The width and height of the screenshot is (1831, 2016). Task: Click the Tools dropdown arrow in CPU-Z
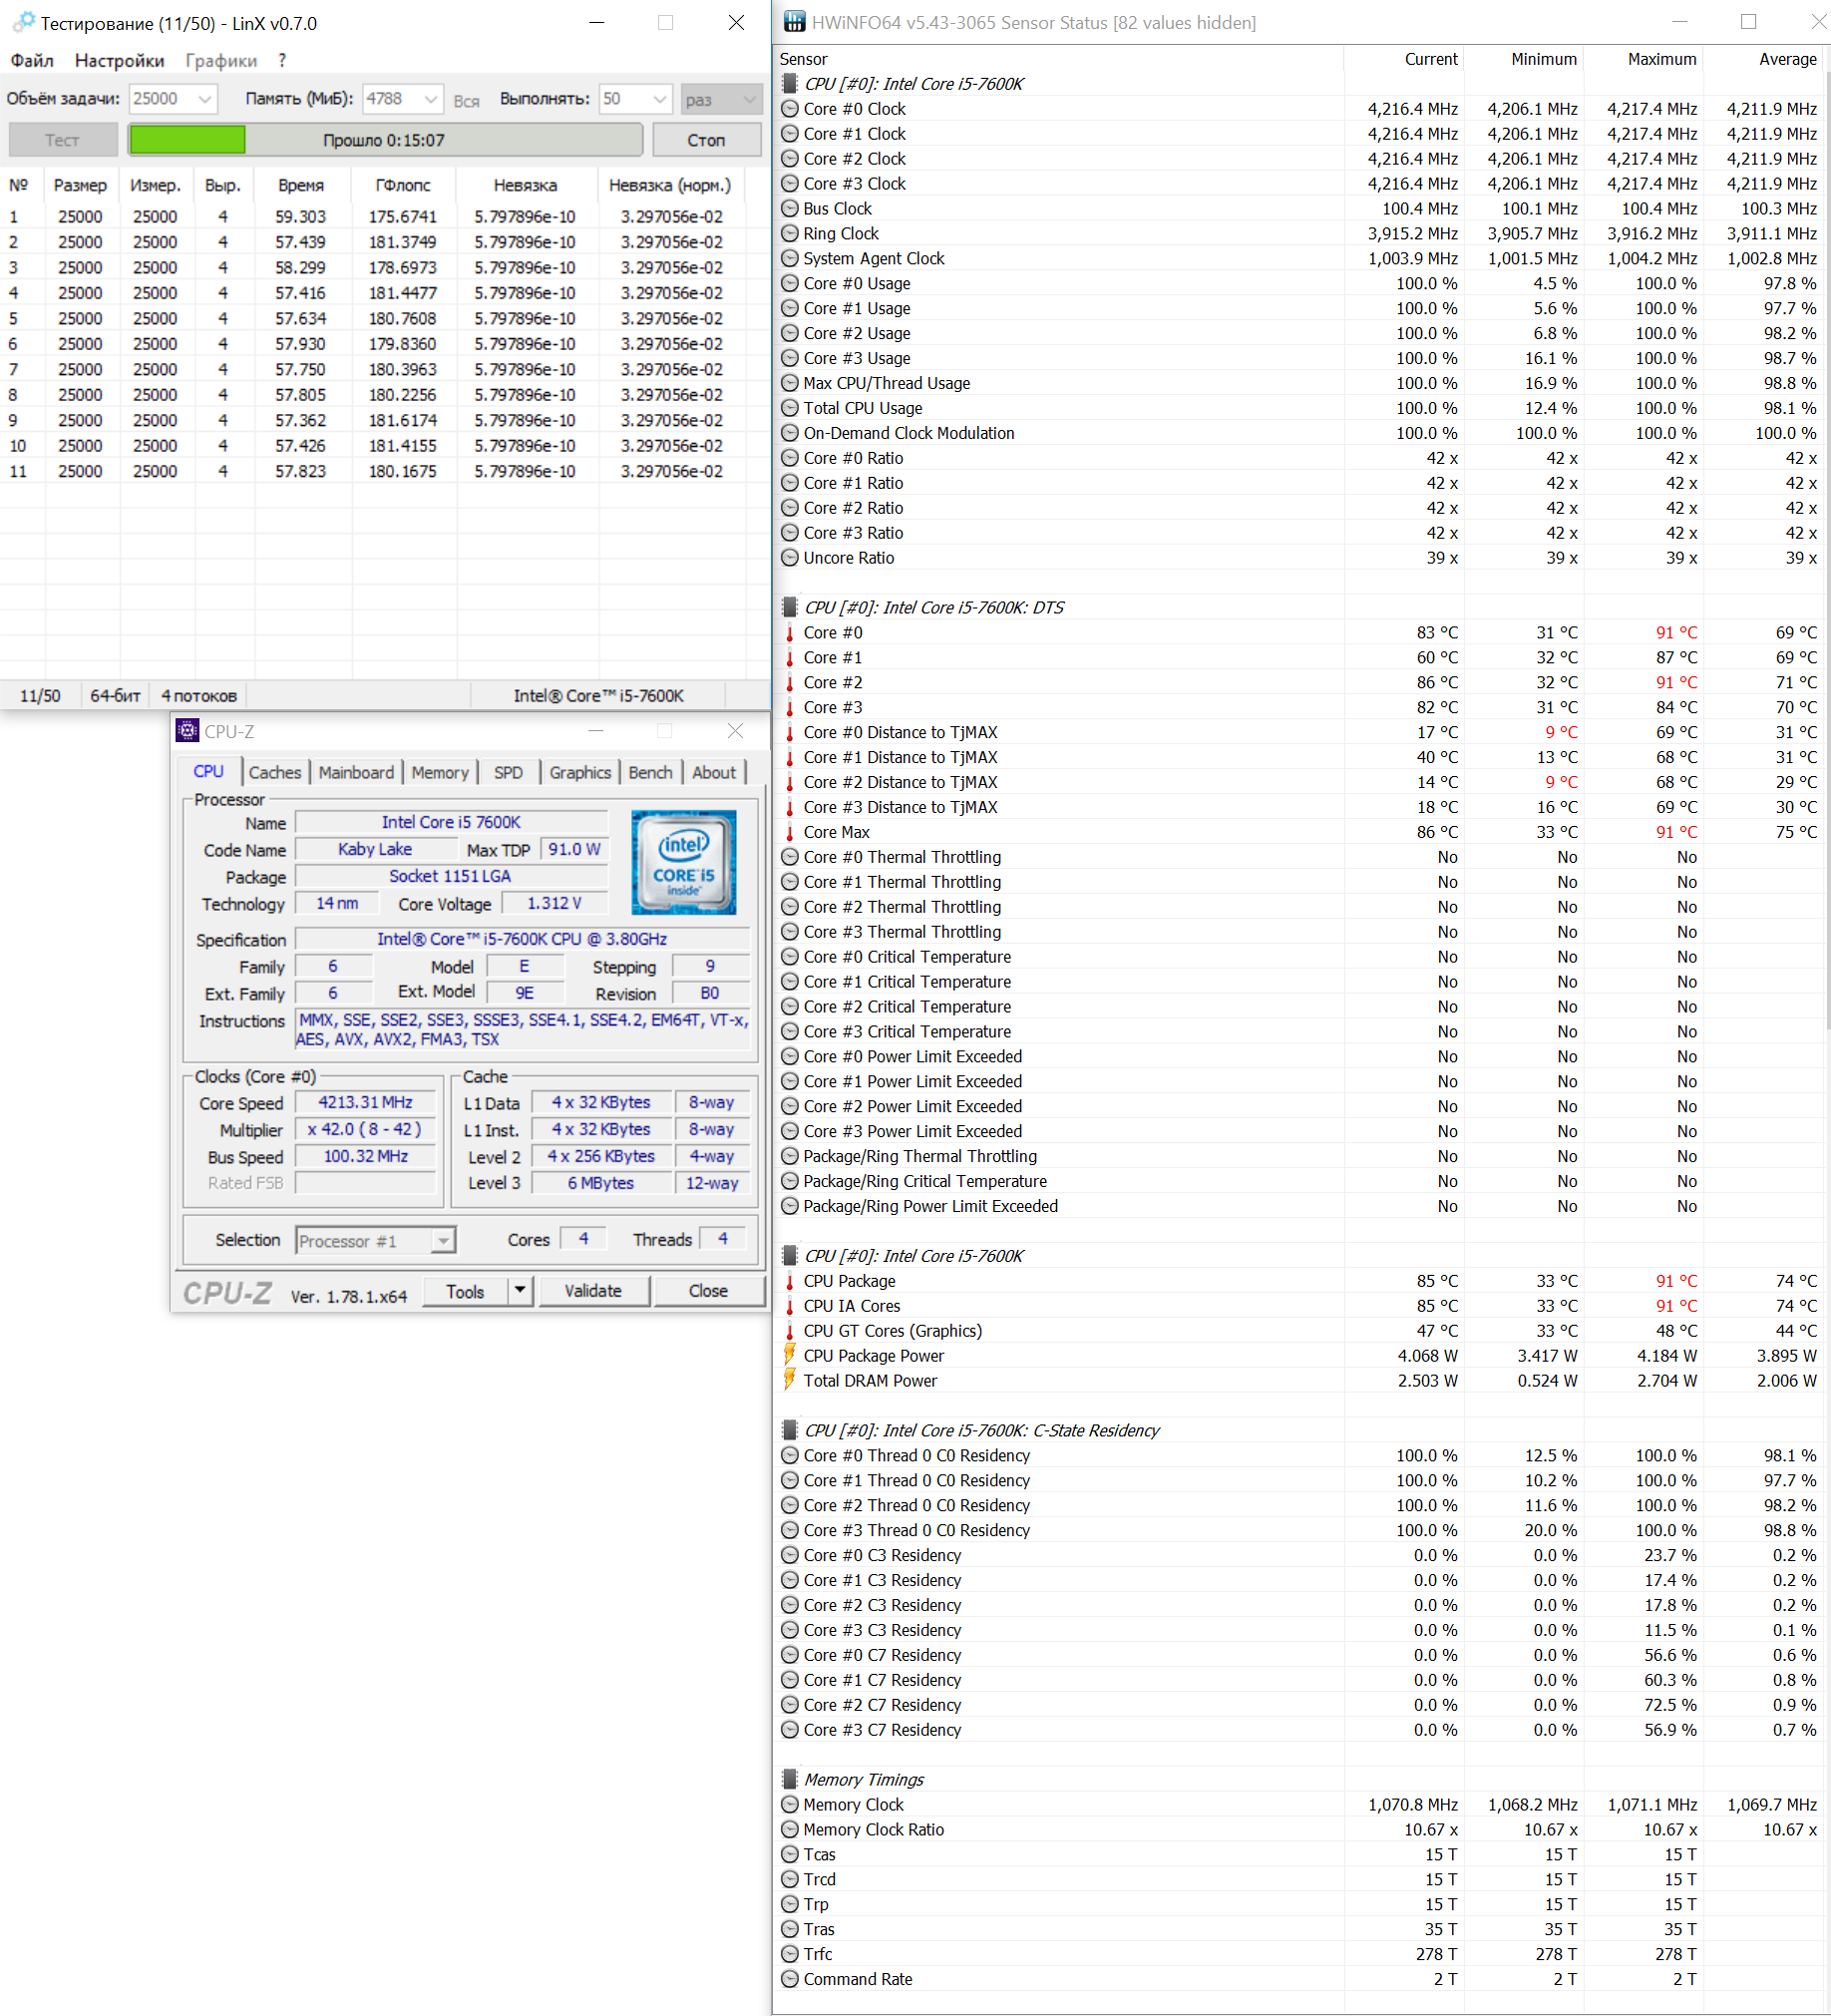[x=520, y=1291]
